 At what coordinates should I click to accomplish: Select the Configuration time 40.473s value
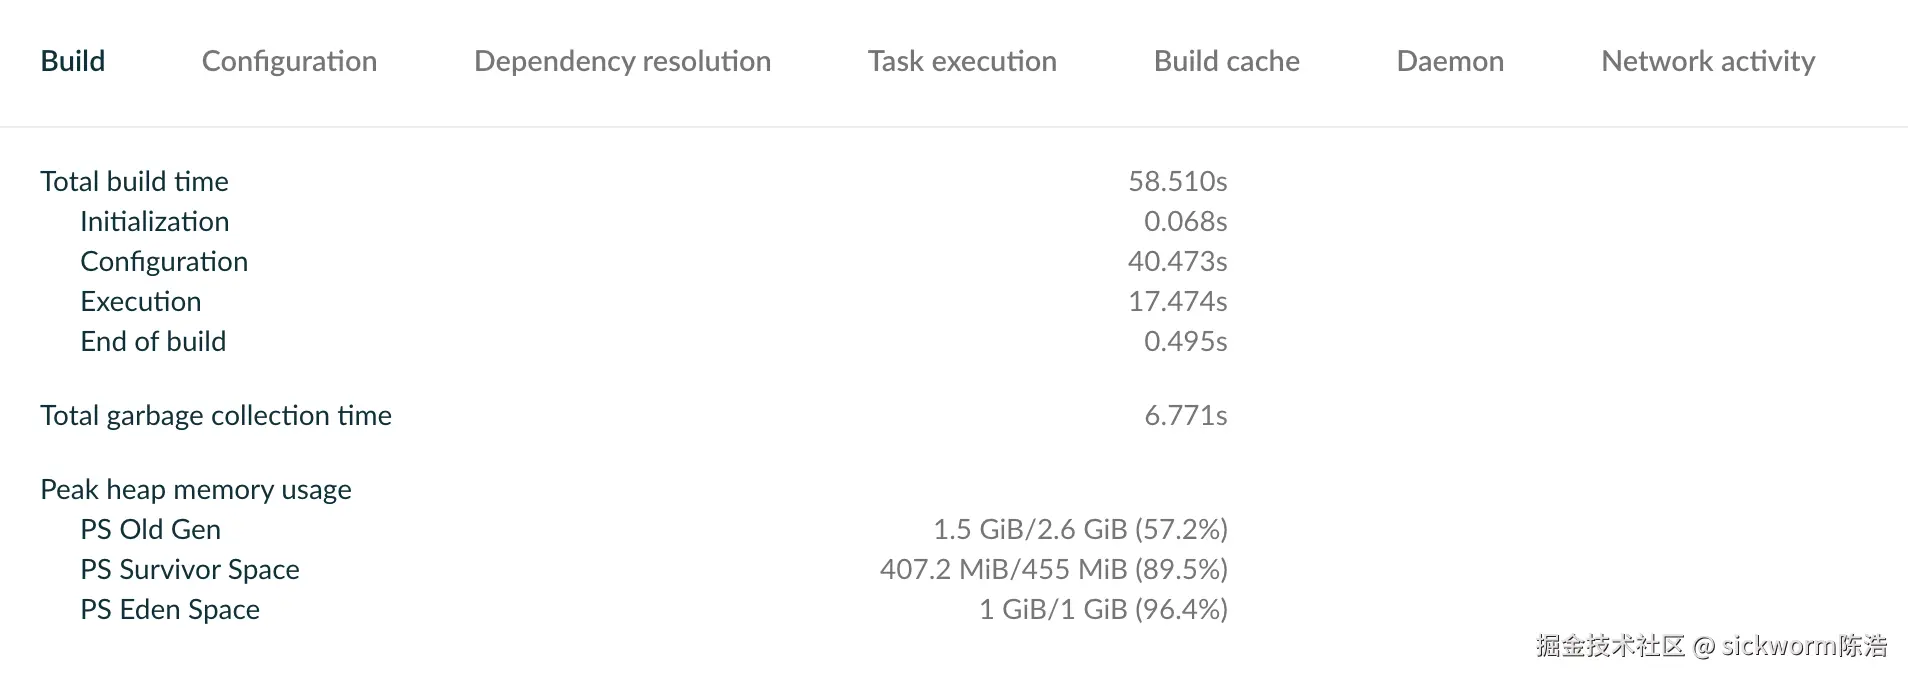pyautogui.click(x=1177, y=261)
